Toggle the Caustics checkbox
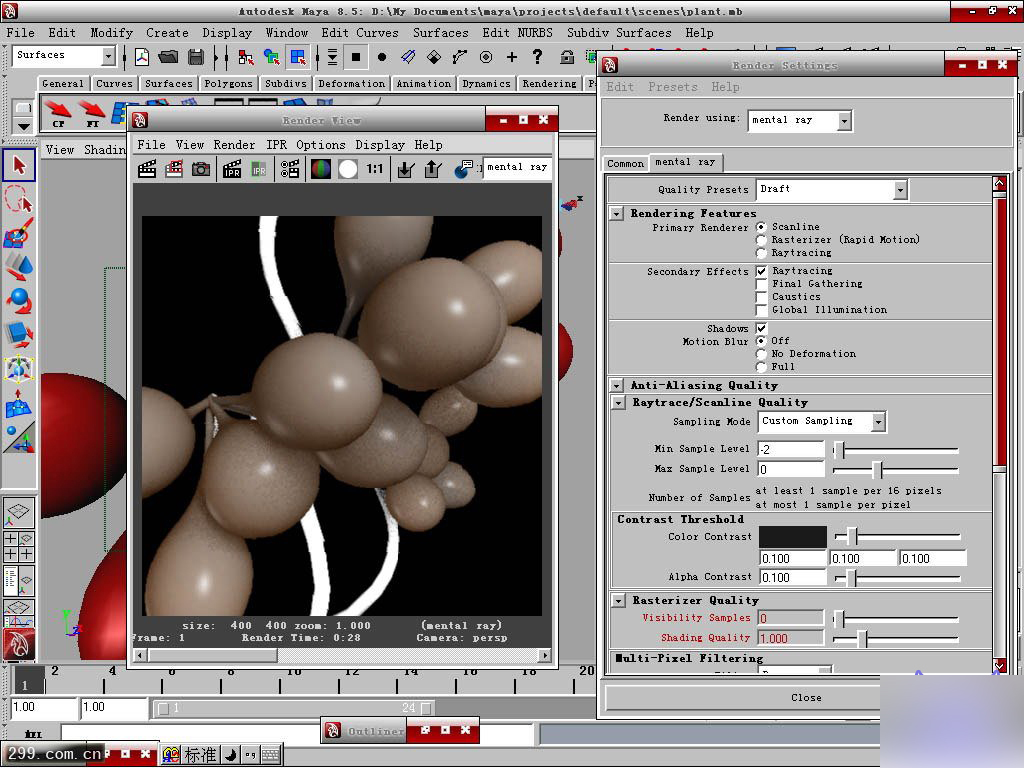This screenshot has height=768, width=1024. click(762, 297)
